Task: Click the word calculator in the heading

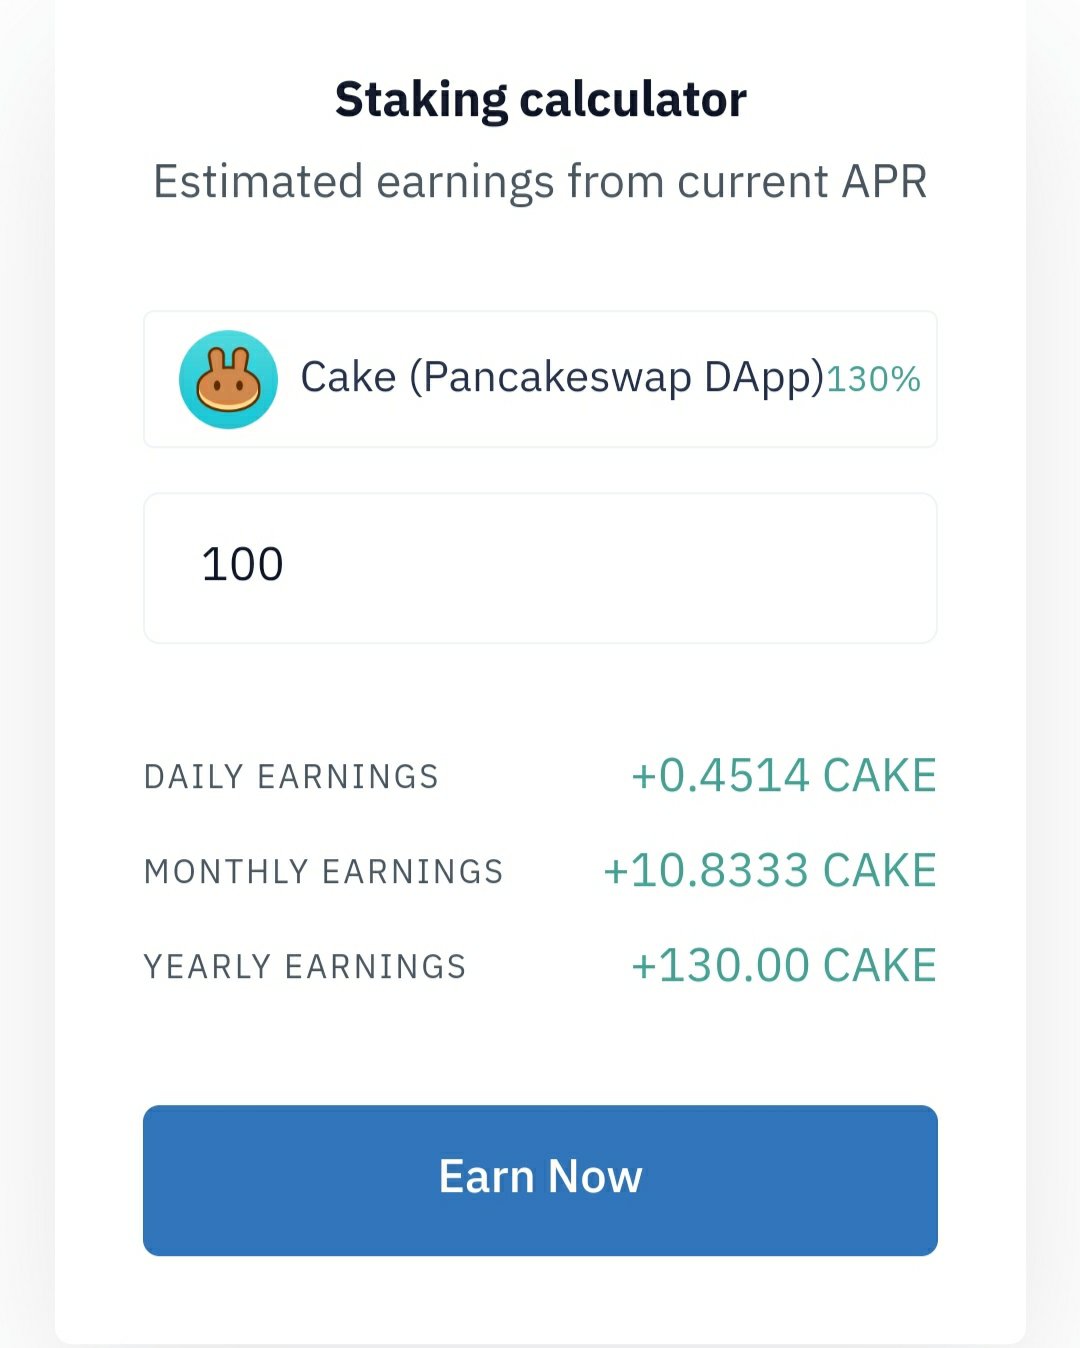Action: (x=633, y=100)
